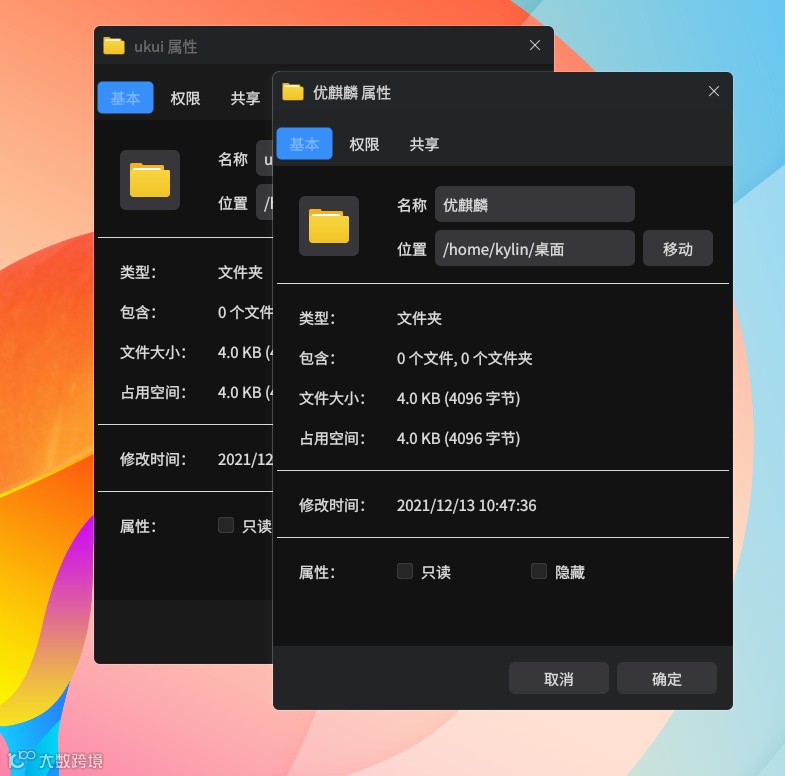The height and width of the screenshot is (776, 785).
Task: Click the 名称 field containing 优麒麟
Action: (x=535, y=204)
